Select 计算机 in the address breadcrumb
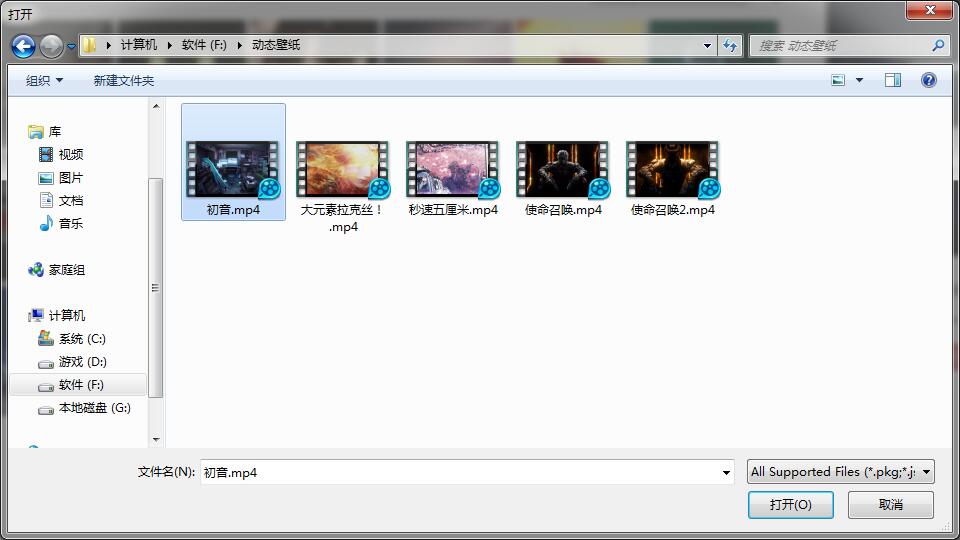This screenshot has height=540, width=960. click(138, 45)
